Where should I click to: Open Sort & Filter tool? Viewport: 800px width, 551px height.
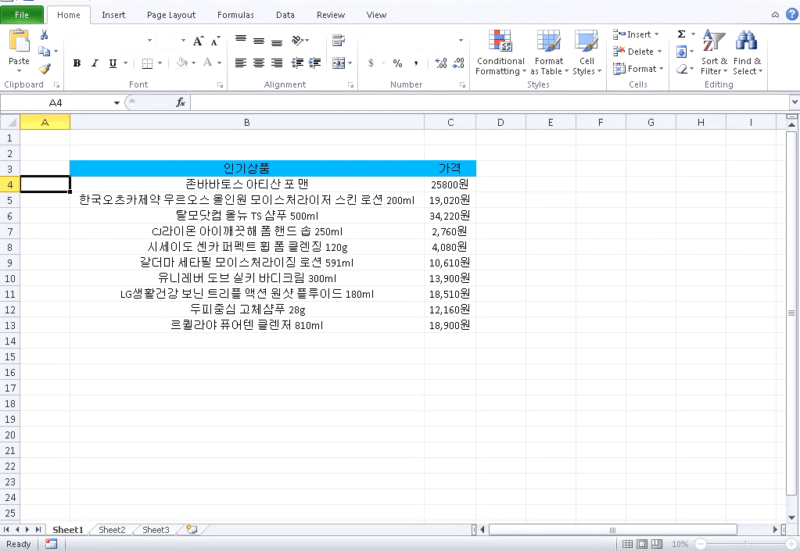point(714,52)
